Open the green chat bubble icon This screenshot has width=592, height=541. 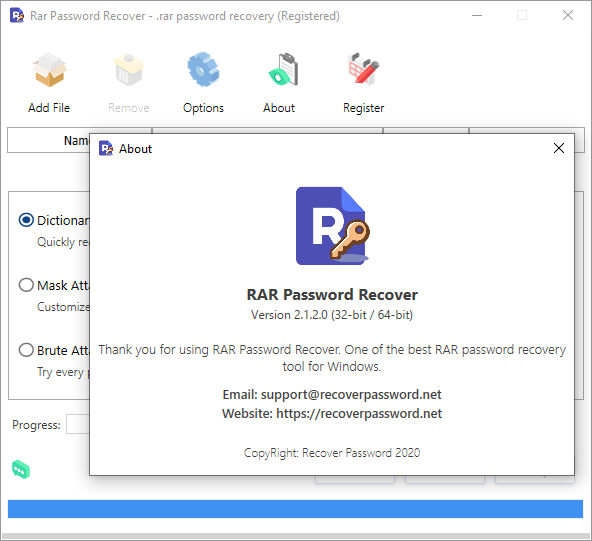click(x=21, y=469)
